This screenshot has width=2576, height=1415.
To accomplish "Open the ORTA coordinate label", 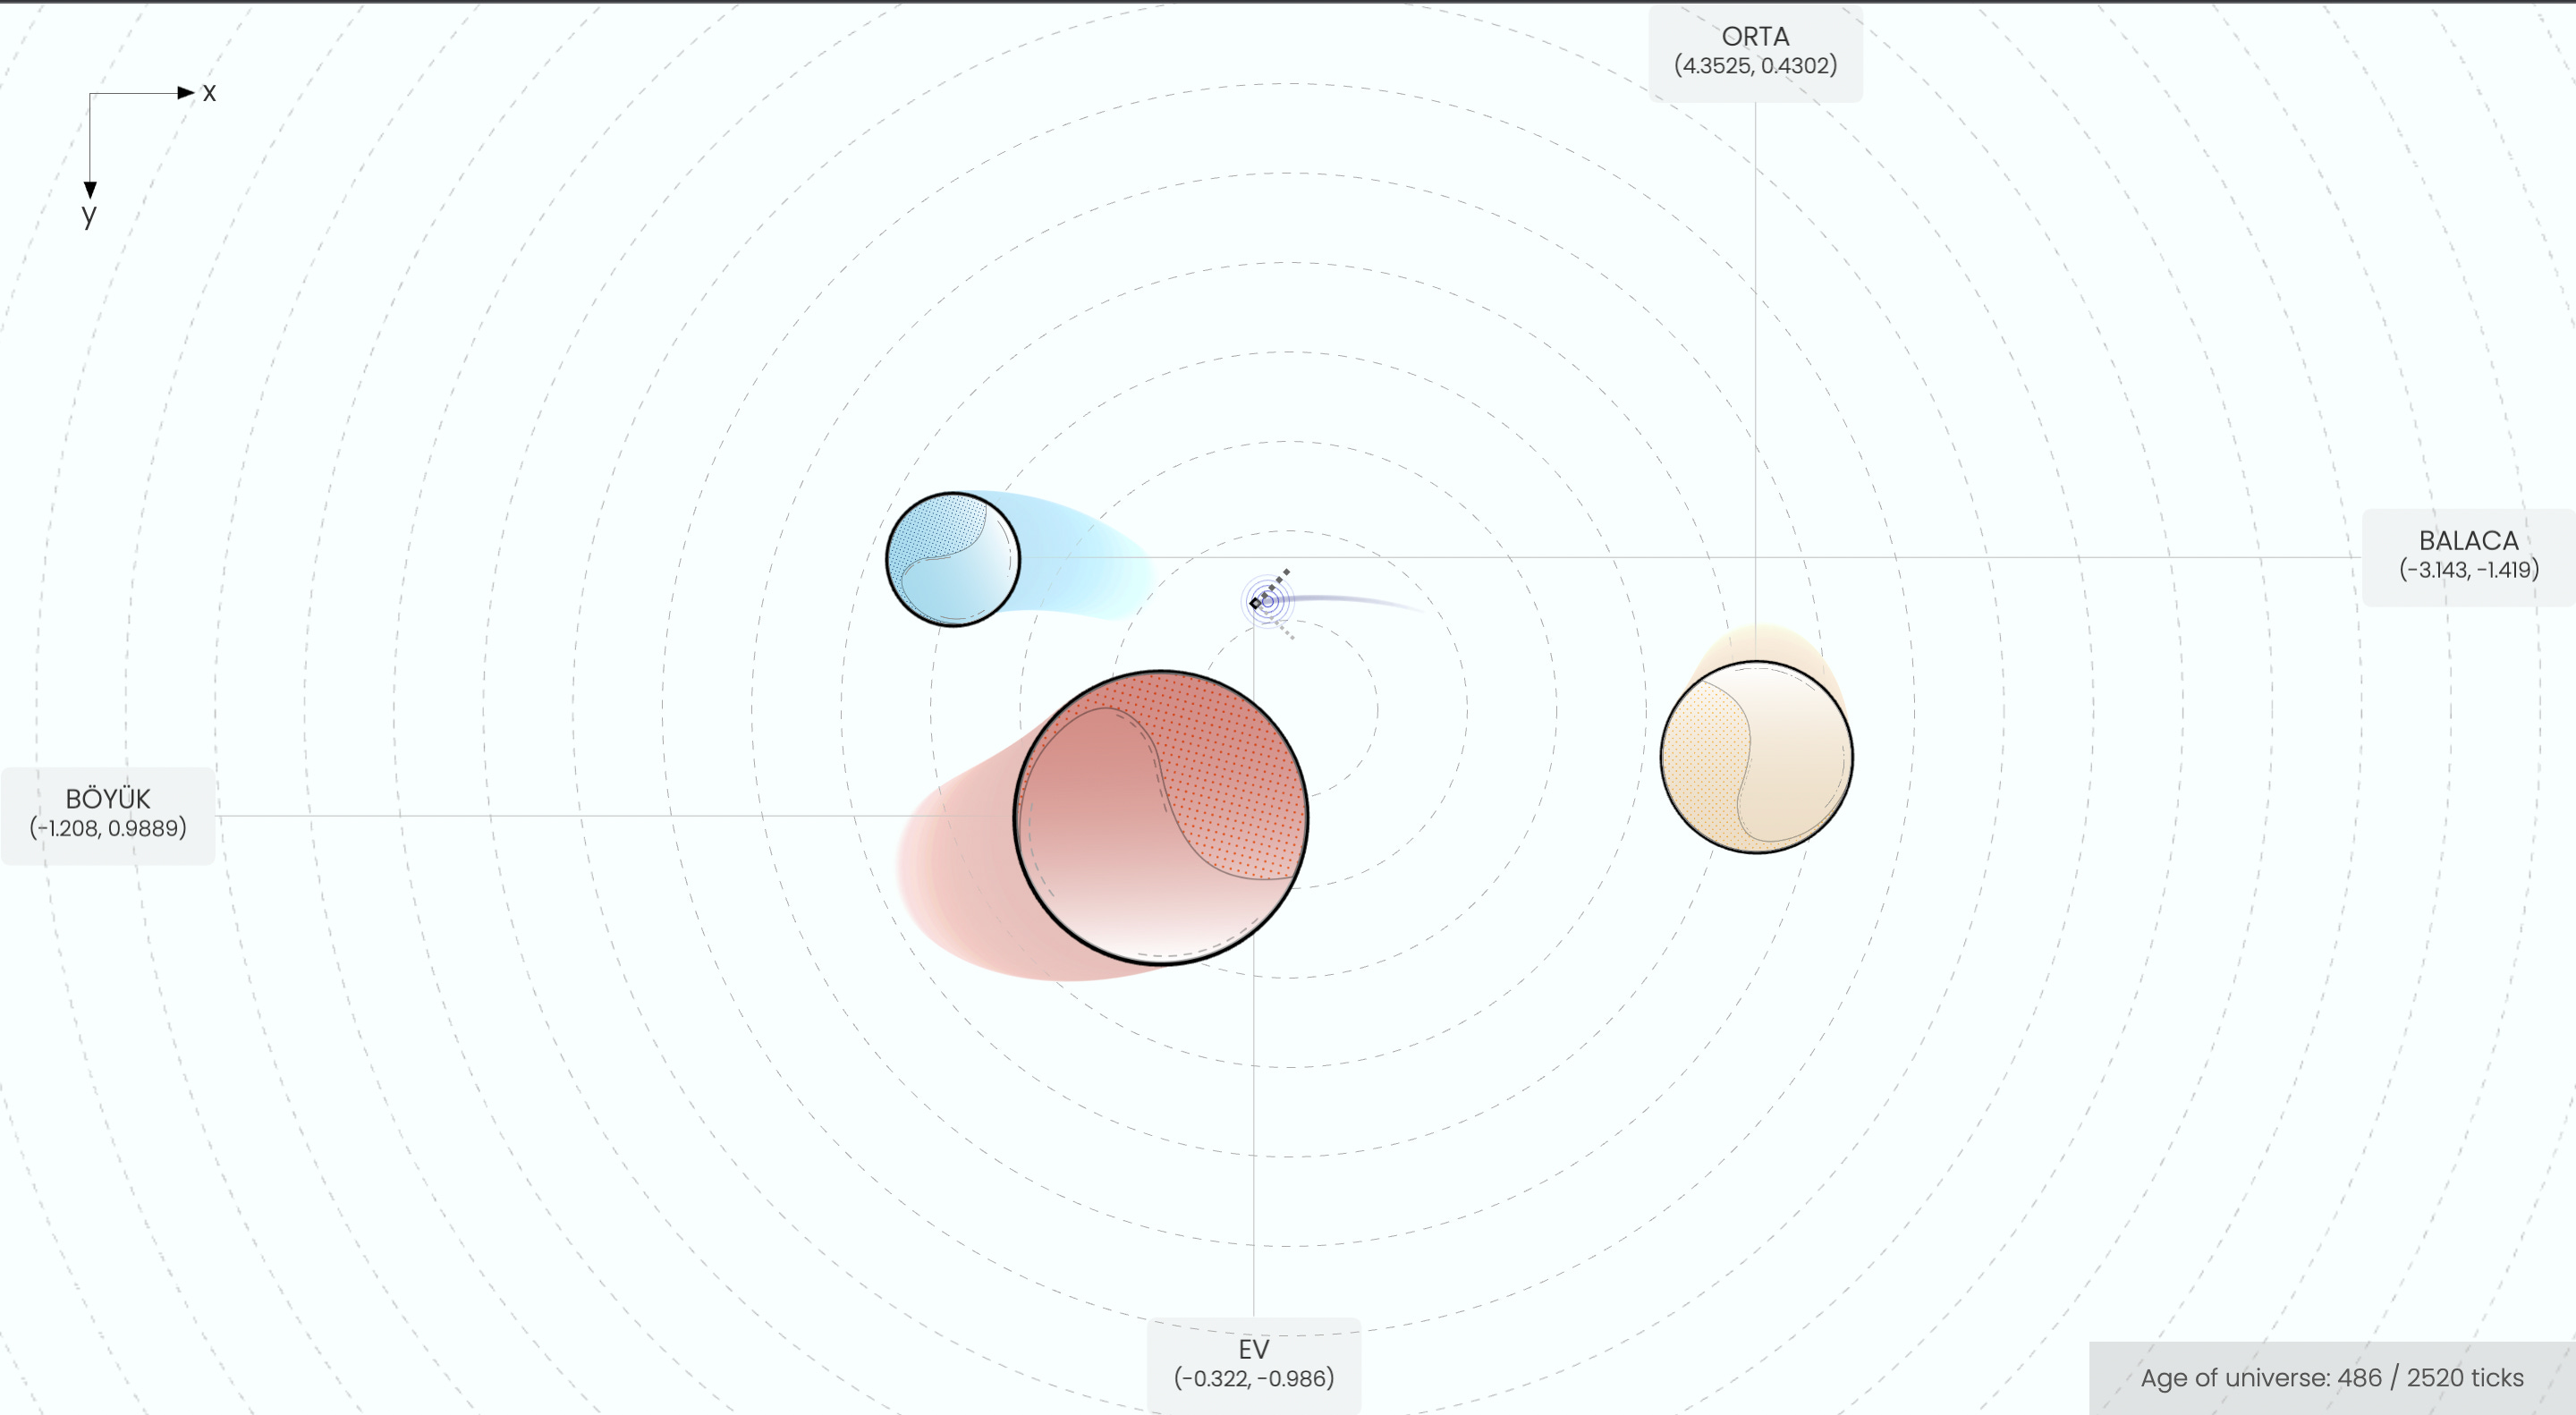I will click(x=1755, y=51).
